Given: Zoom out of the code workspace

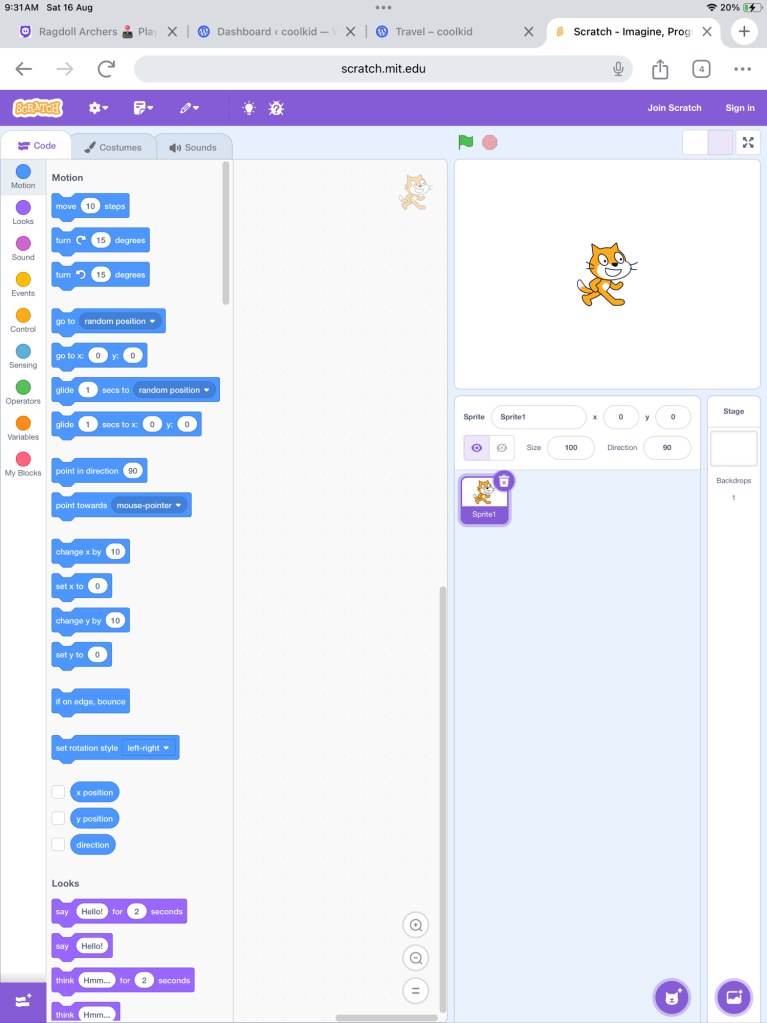Looking at the screenshot, I should 416,958.
